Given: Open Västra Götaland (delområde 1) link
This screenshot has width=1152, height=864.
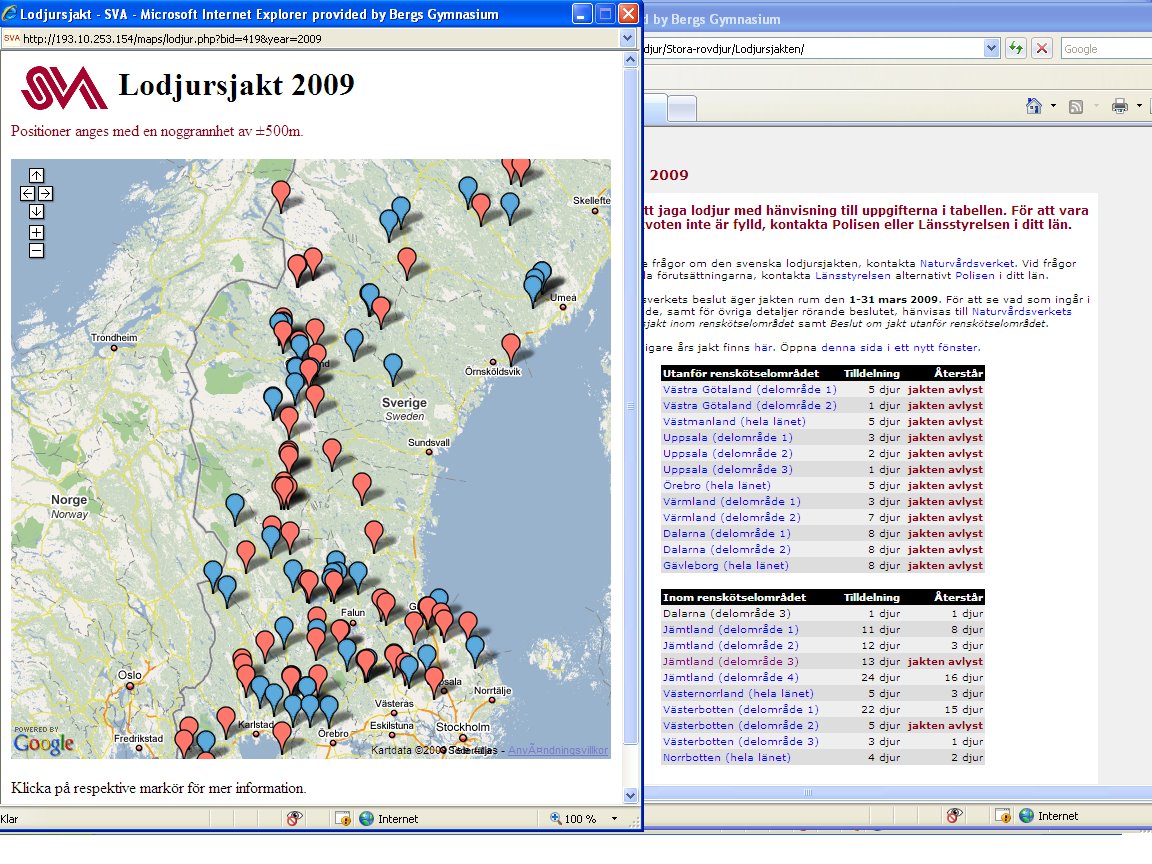Looking at the screenshot, I should click(x=749, y=389).
